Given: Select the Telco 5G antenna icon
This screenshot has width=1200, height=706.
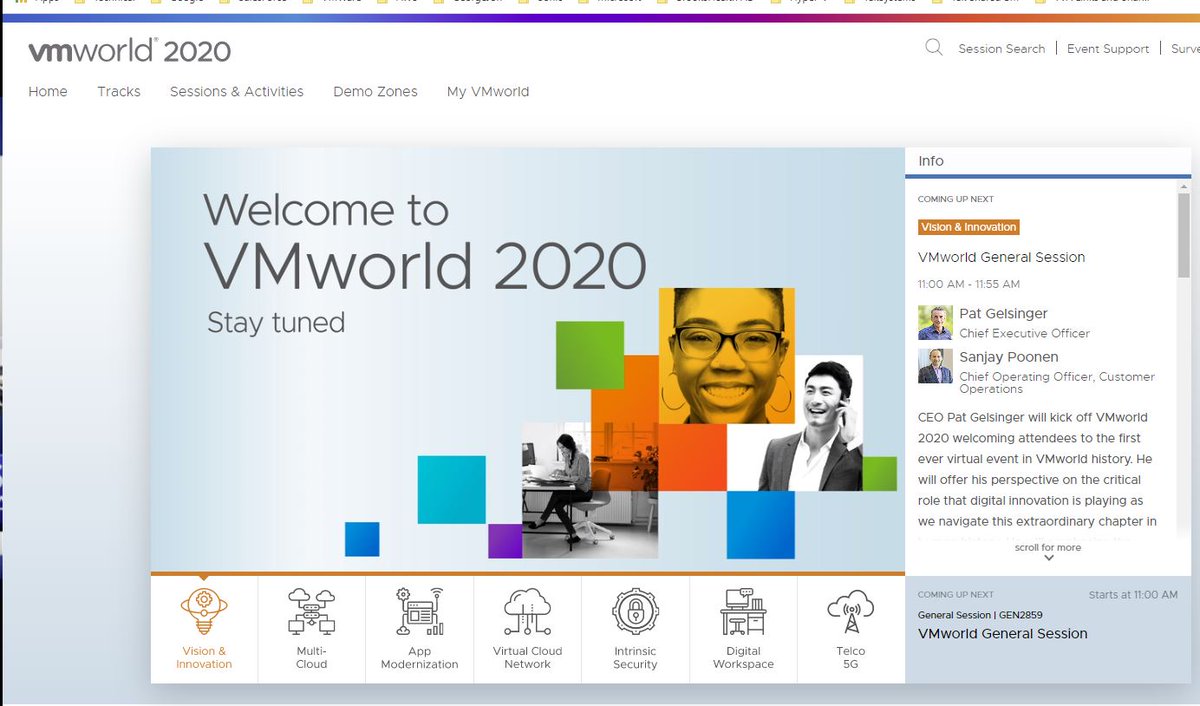Looking at the screenshot, I should tap(850, 614).
